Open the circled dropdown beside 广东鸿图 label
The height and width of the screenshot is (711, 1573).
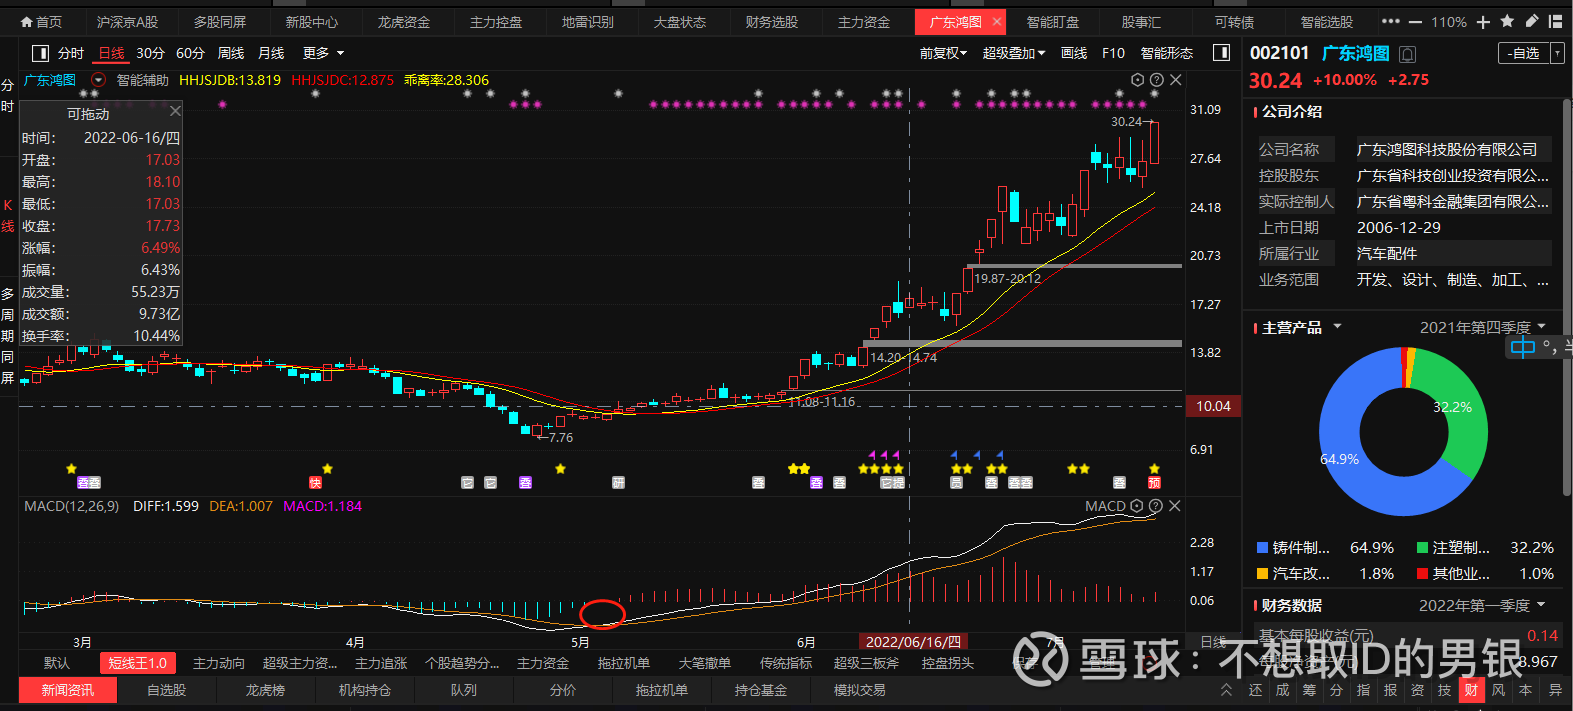(98, 80)
